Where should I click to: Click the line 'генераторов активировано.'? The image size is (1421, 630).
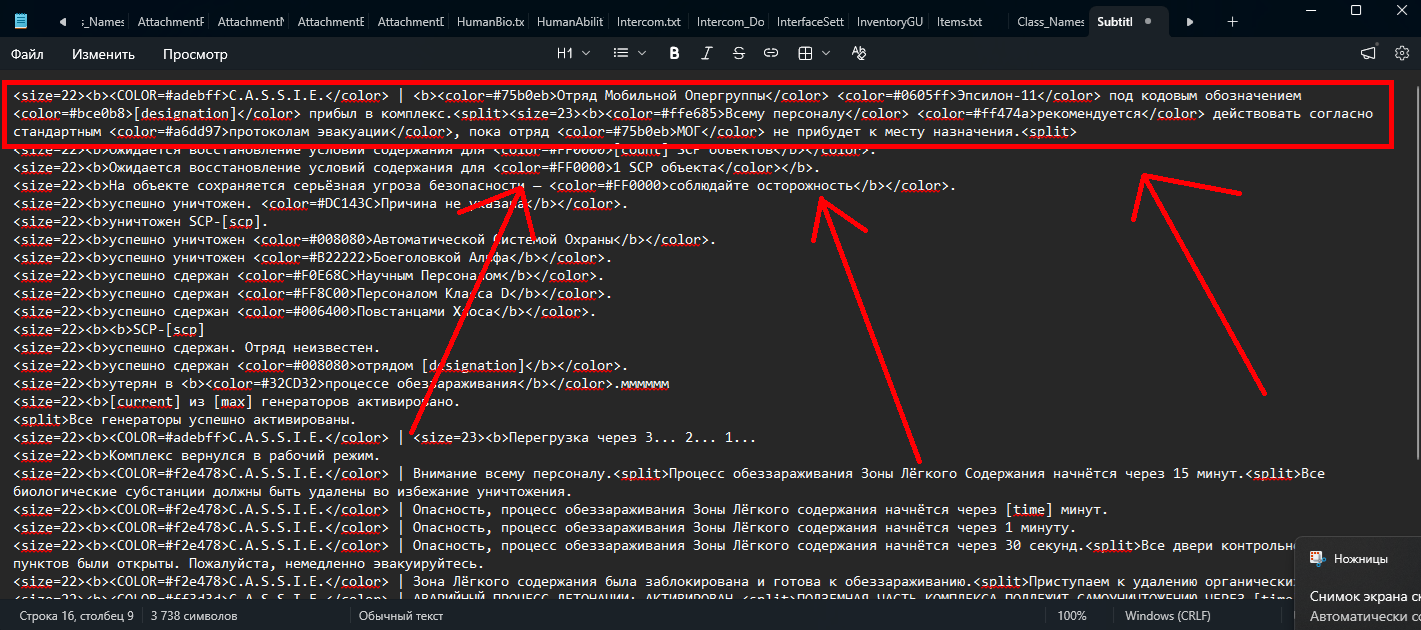click(x=236, y=402)
